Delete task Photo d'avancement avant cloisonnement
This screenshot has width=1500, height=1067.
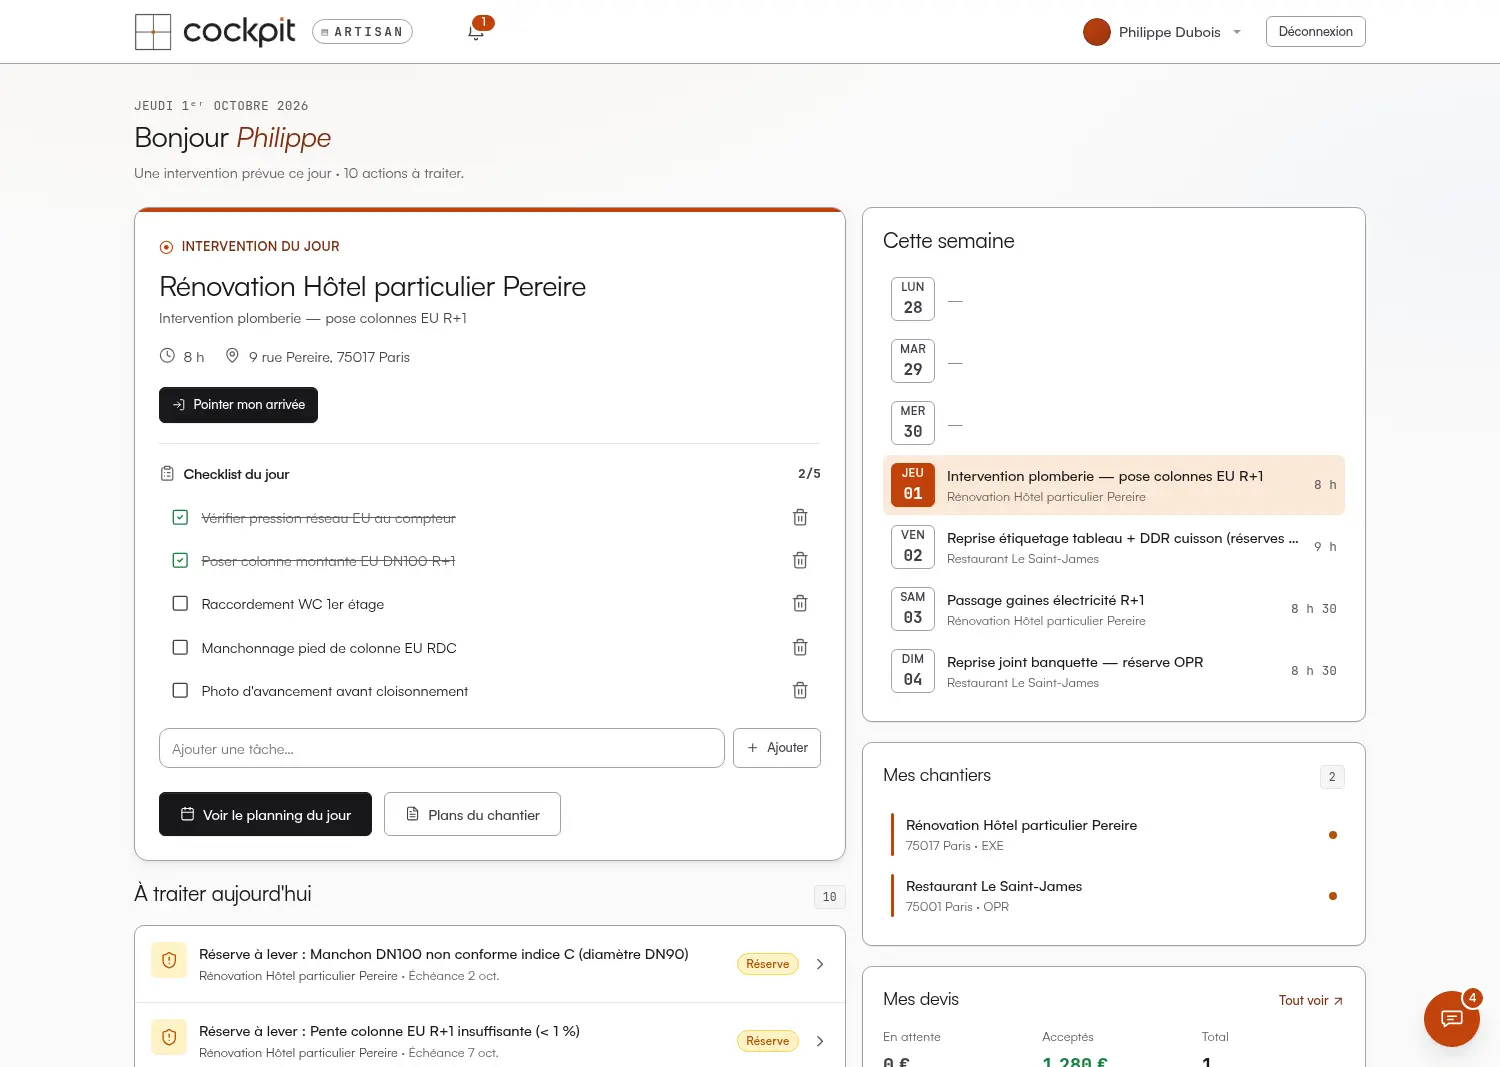coord(800,691)
